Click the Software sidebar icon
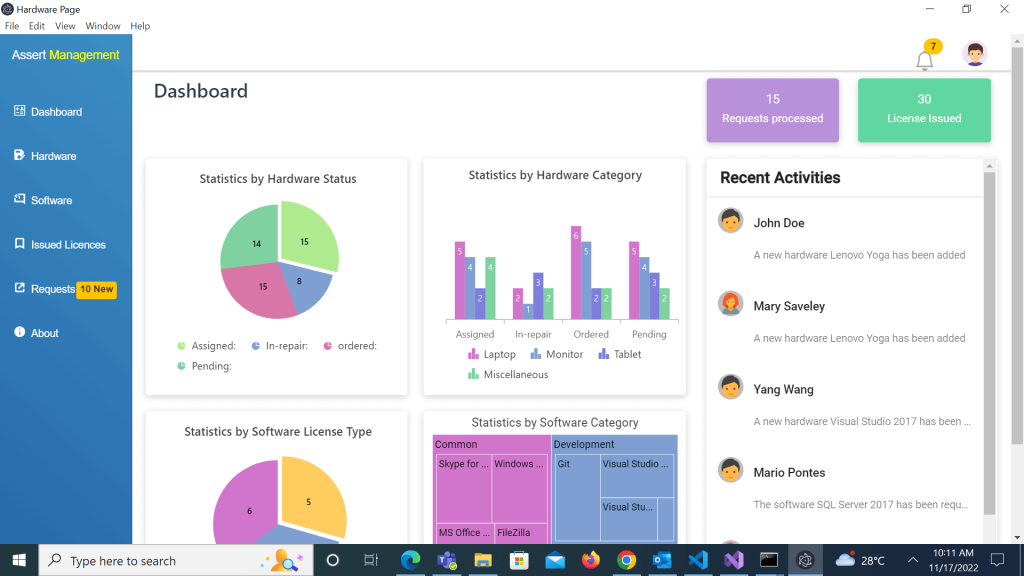The width and height of the screenshot is (1024, 576). tap(19, 200)
